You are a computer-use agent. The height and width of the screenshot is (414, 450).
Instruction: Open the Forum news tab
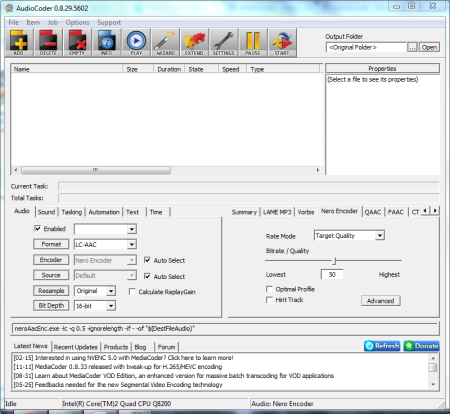(166, 347)
